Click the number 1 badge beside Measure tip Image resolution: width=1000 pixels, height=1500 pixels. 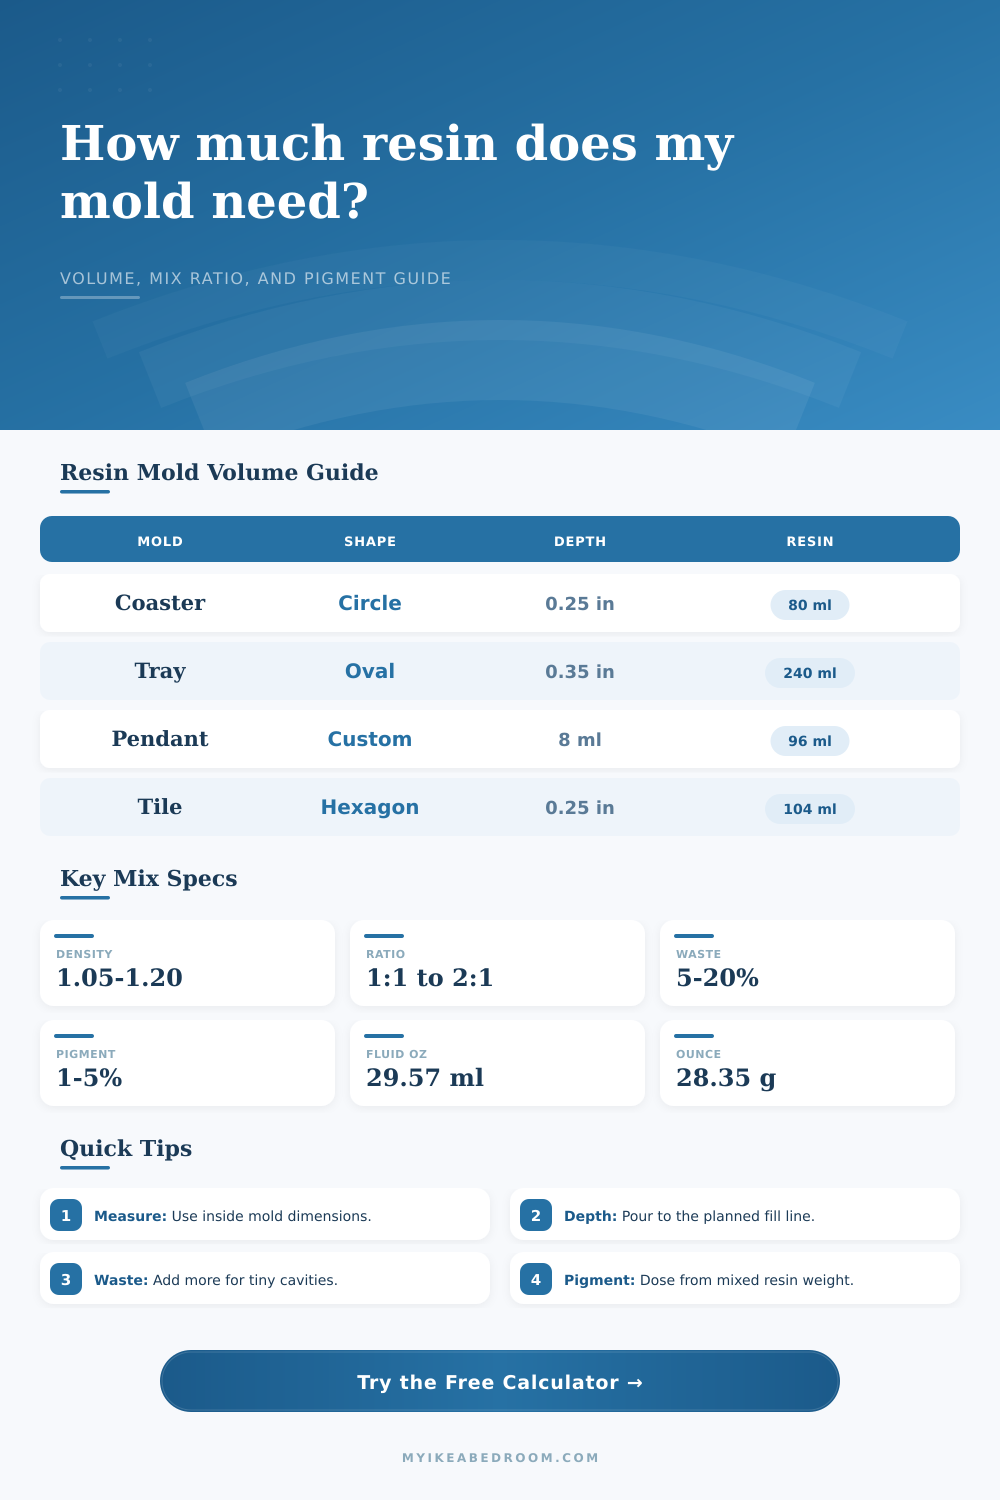[66, 1215]
